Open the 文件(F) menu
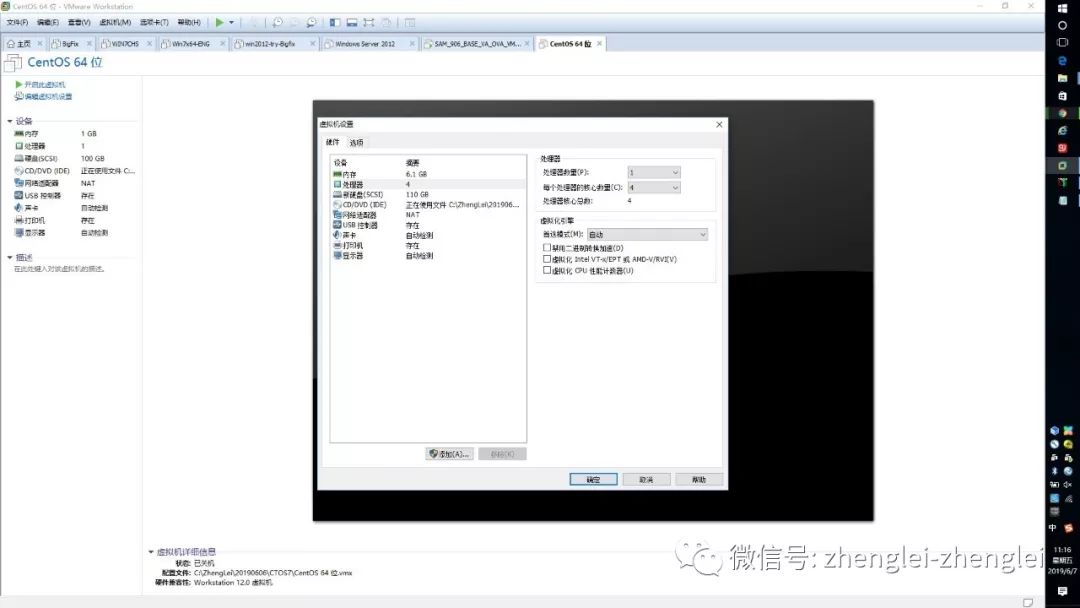 click(x=17, y=23)
